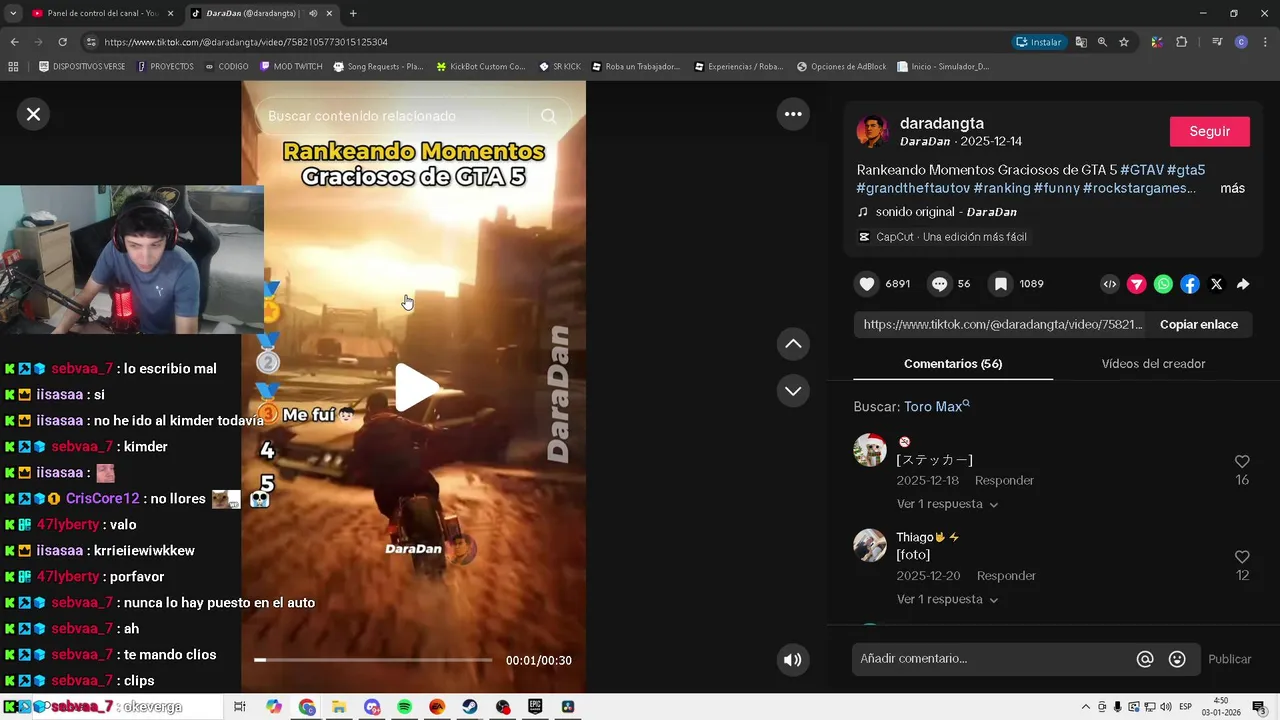Image resolution: width=1280 pixels, height=720 pixels.
Task: Expand Ver 1 respuesta under sticker comment
Action: [947, 504]
